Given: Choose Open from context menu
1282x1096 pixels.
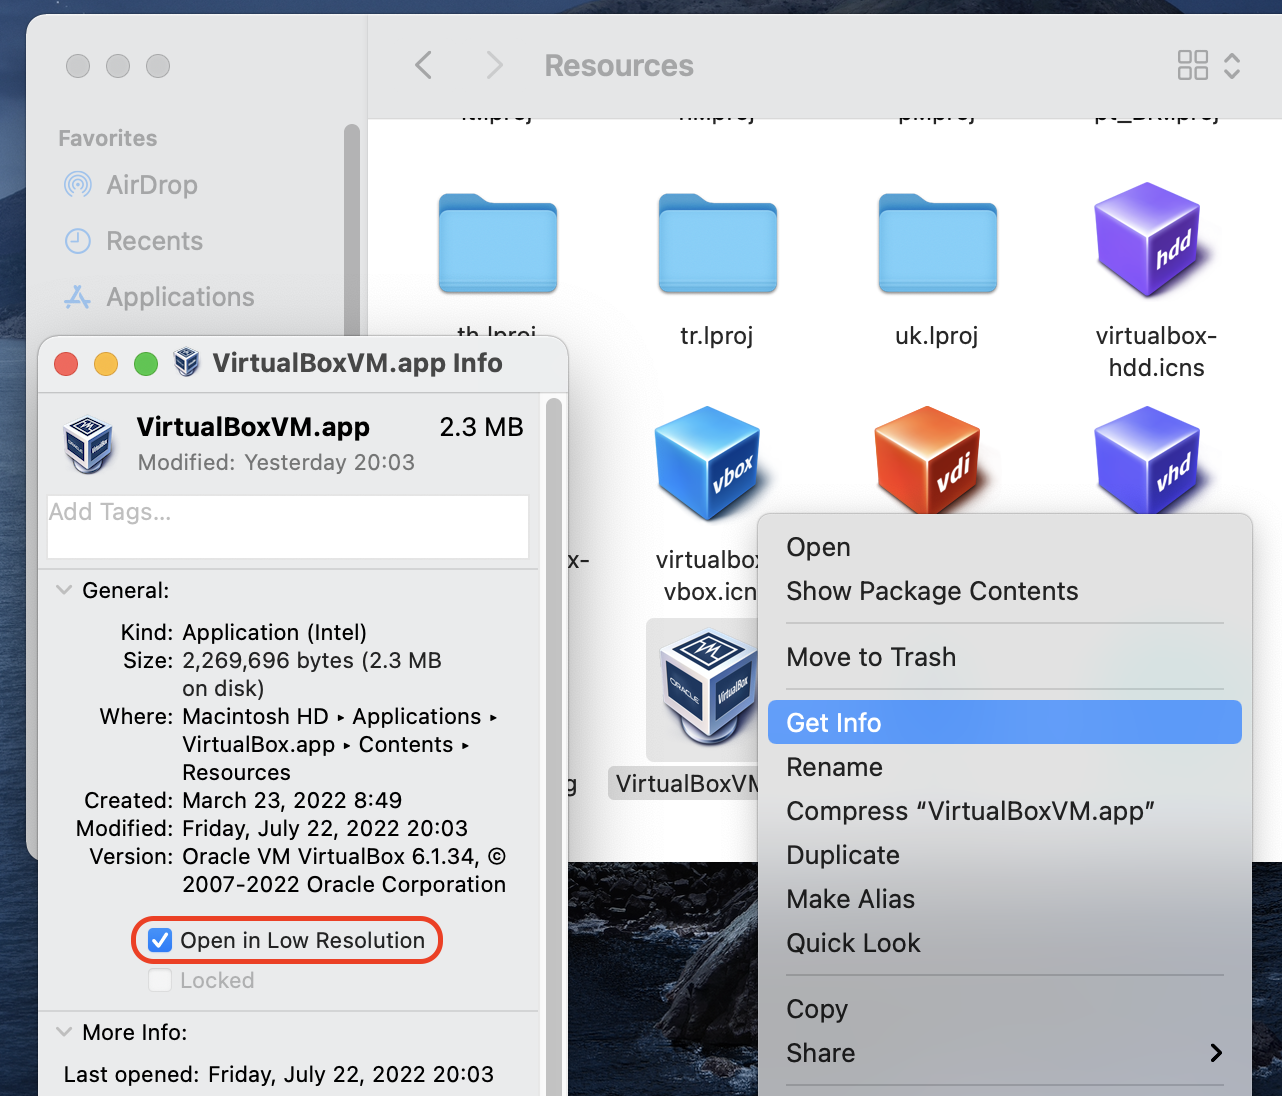Looking at the screenshot, I should (1004, 547).
